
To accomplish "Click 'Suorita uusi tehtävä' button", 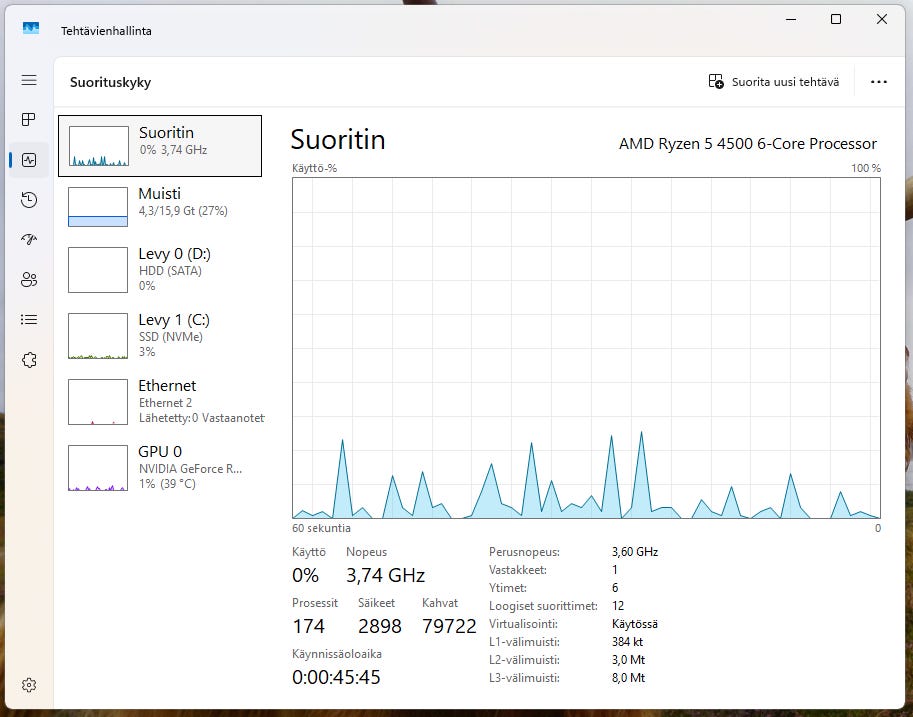I will pos(773,82).
